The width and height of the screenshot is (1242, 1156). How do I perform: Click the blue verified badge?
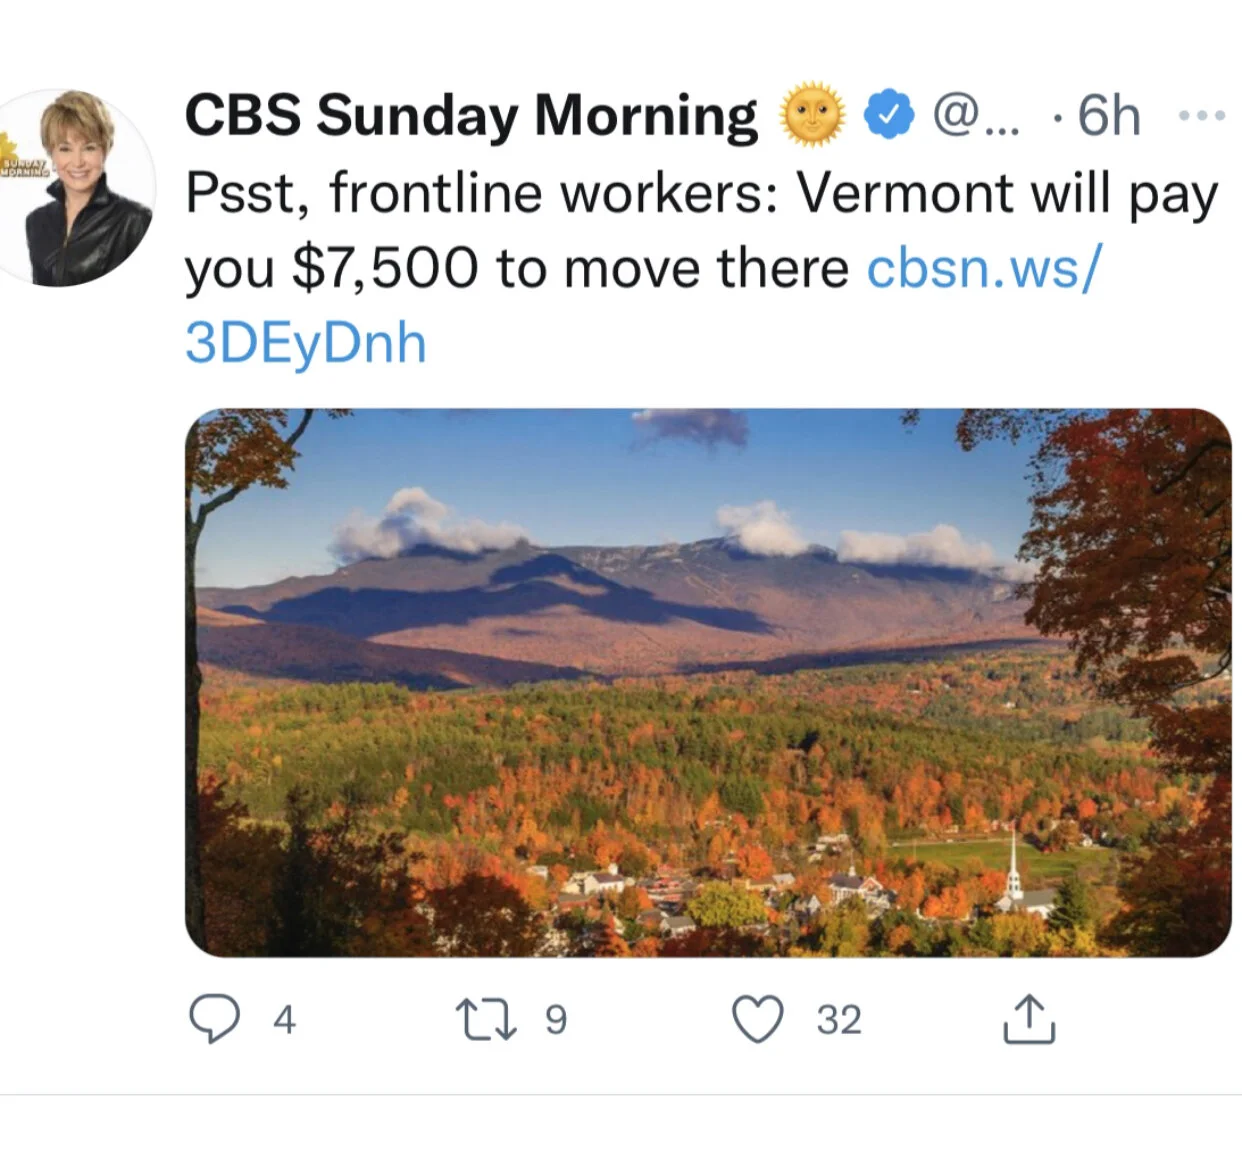tap(889, 115)
